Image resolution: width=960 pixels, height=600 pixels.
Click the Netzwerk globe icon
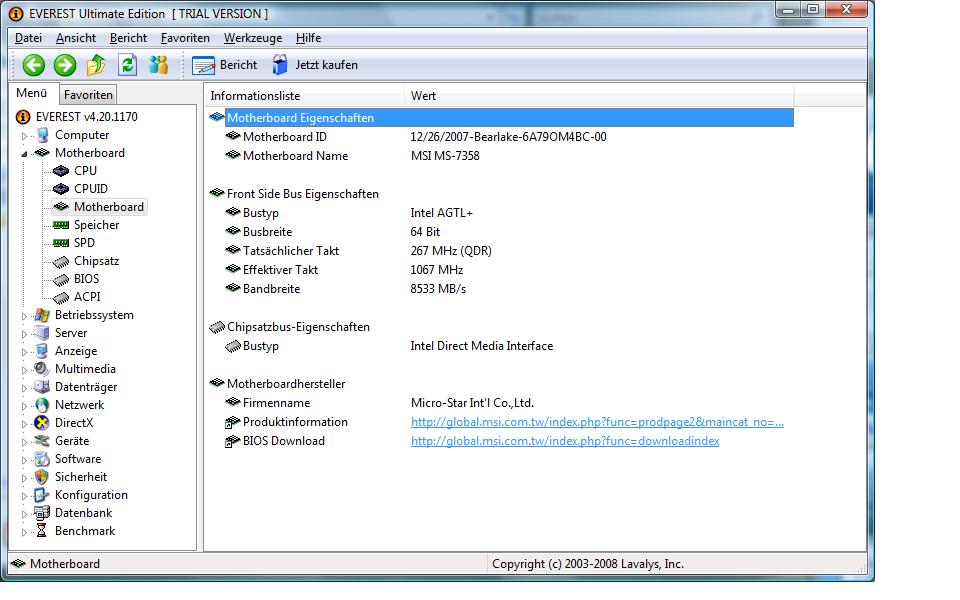(42, 405)
